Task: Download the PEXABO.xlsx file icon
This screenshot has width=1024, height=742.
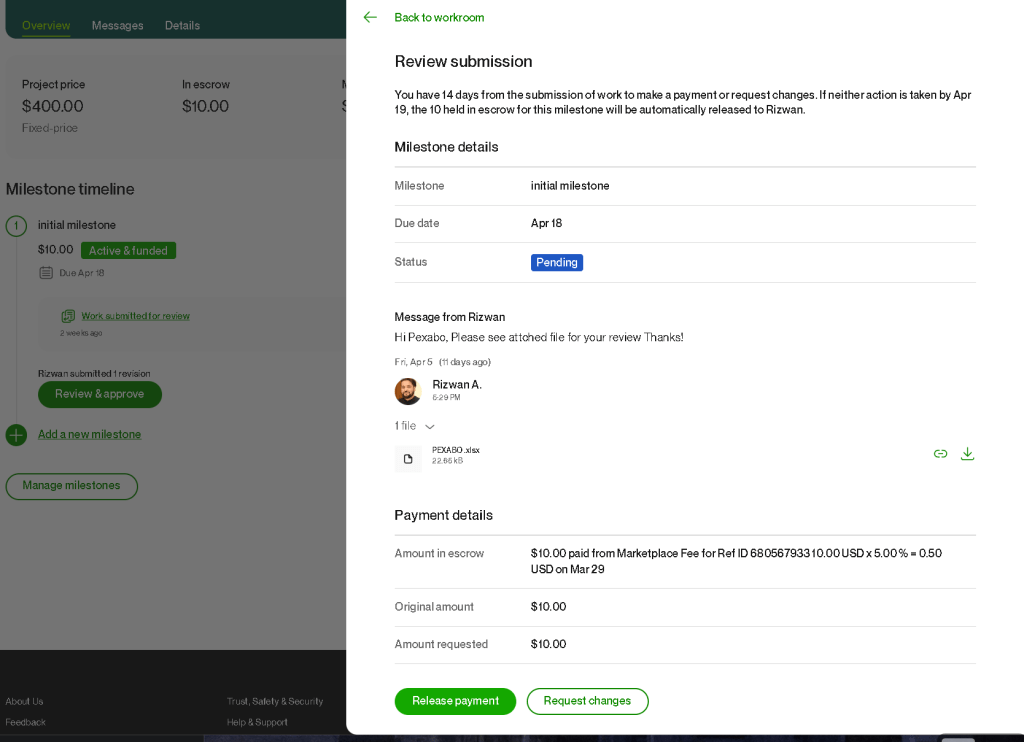Action: tap(967, 454)
